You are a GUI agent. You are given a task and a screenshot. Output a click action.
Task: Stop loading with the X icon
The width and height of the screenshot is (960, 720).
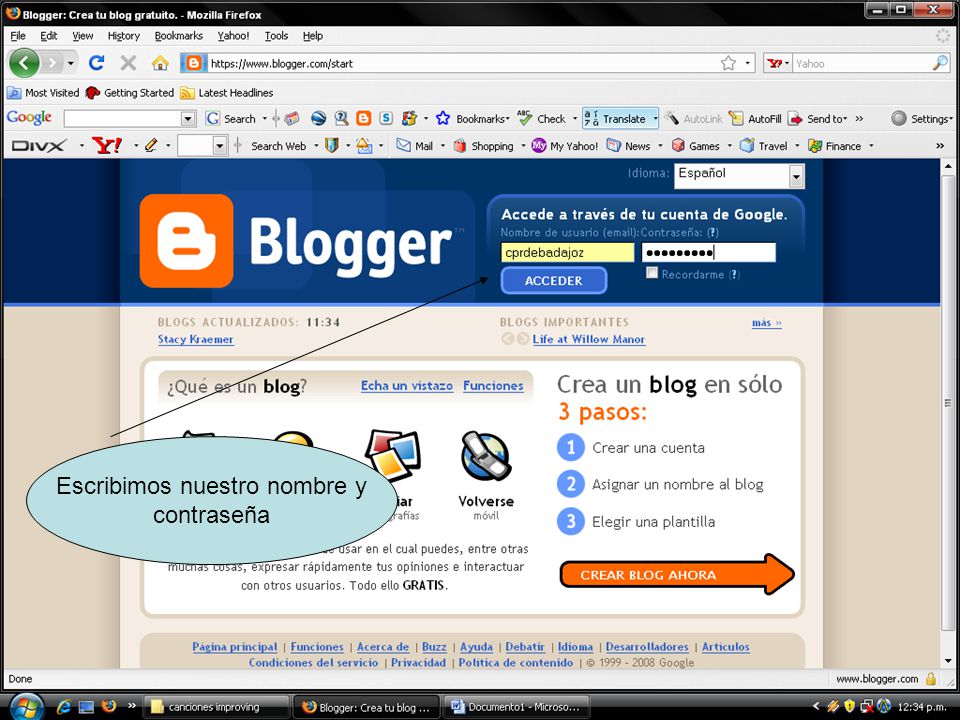tap(128, 62)
